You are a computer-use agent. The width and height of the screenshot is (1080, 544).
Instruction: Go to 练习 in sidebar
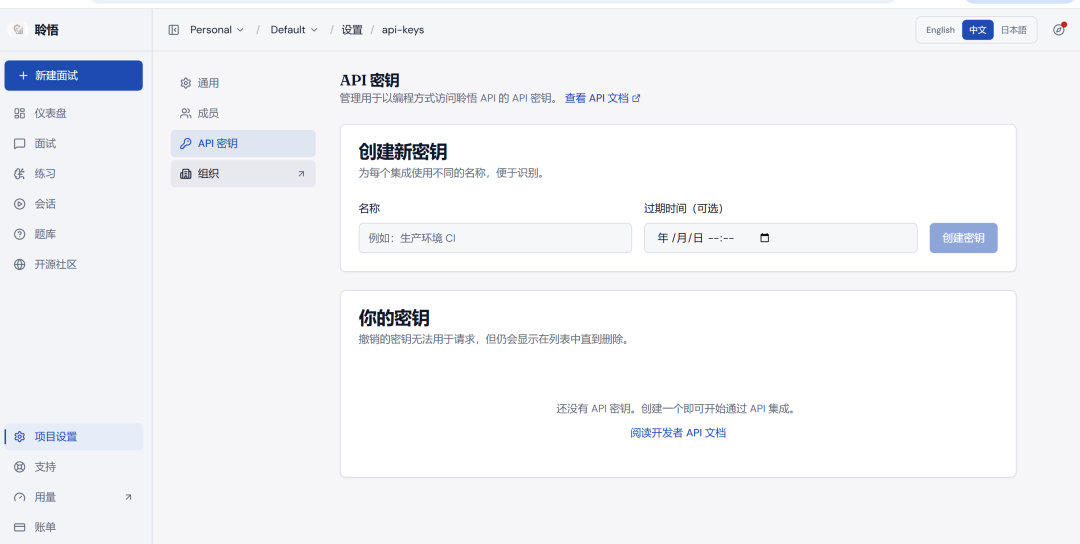[74, 174]
